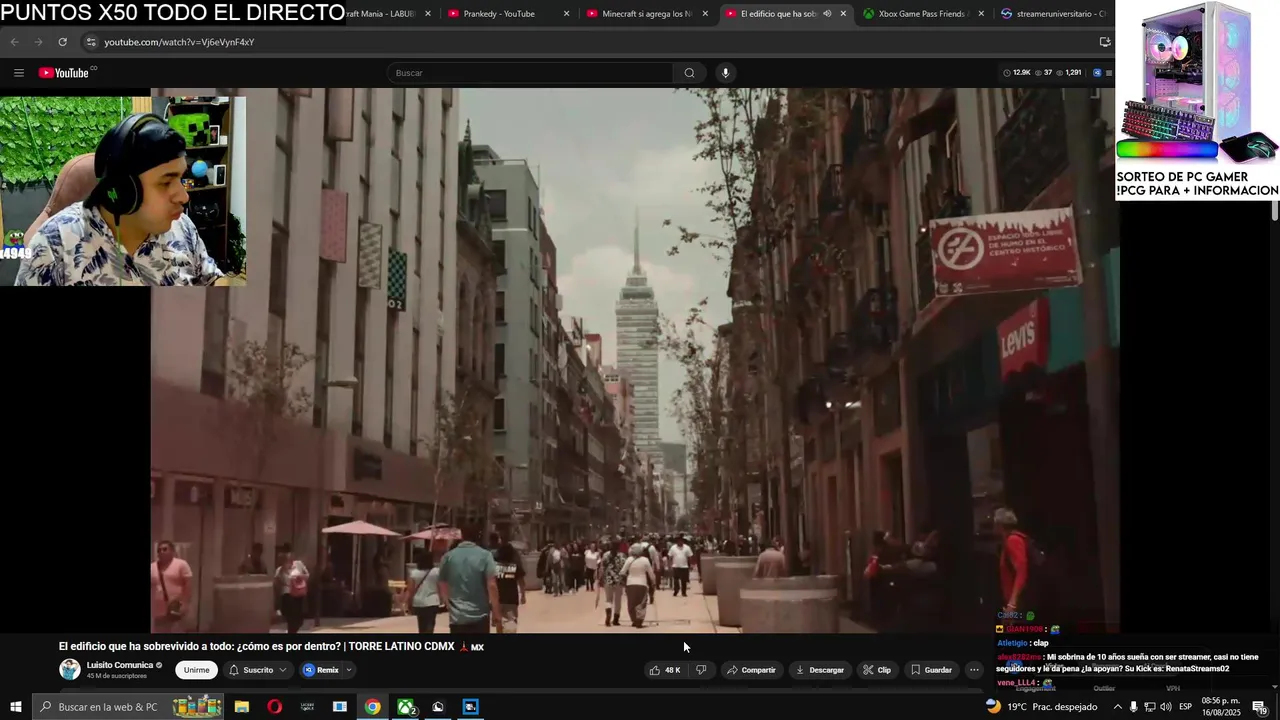The height and width of the screenshot is (720, 1280).
Task: Open the three-dot more actions menu
Action: pyautogui.click(x=974, y=670)
